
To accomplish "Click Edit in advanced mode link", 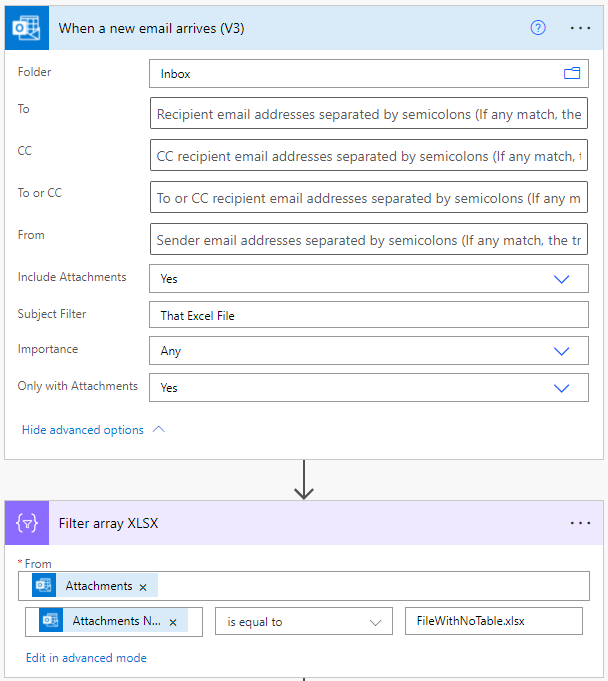I will coord(87,658).
